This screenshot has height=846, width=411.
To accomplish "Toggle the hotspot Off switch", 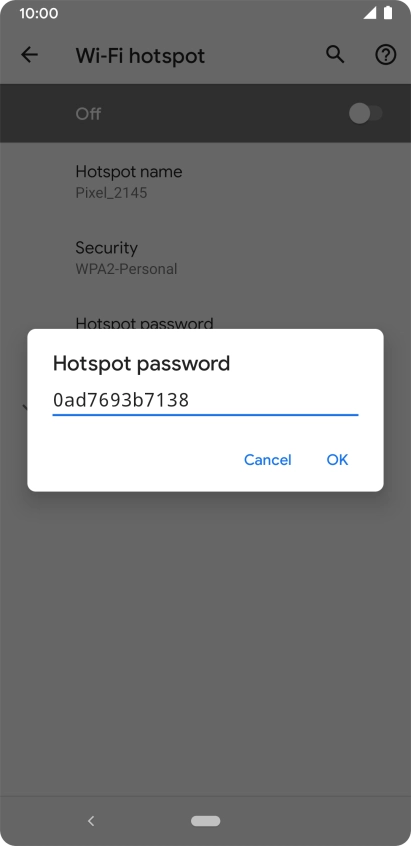I will (x=366, y=113).
